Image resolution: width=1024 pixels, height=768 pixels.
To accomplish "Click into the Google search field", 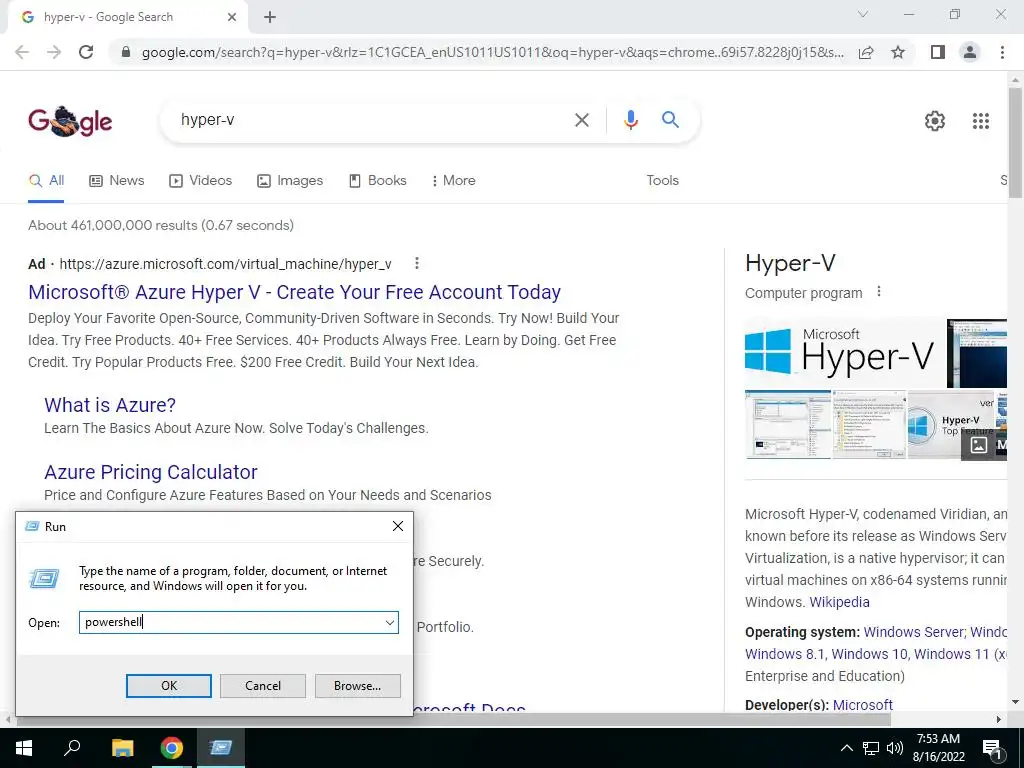I will [369, 120].
